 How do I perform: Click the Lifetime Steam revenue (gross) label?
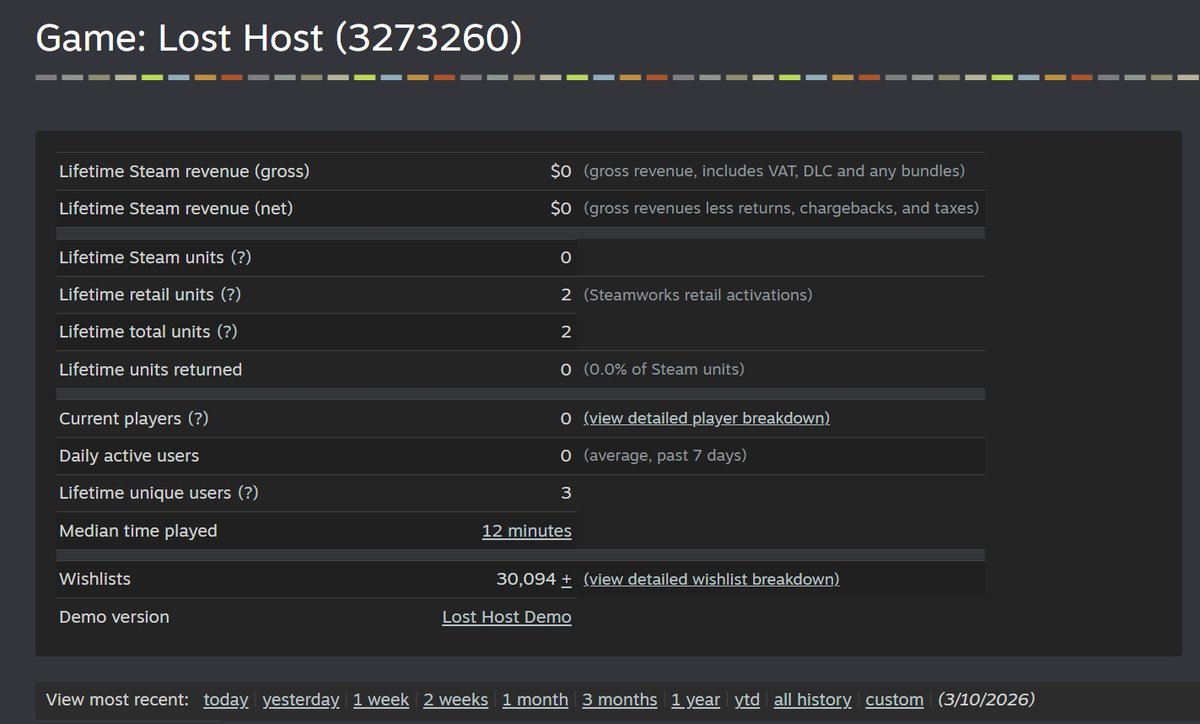(x=184, y=171)
